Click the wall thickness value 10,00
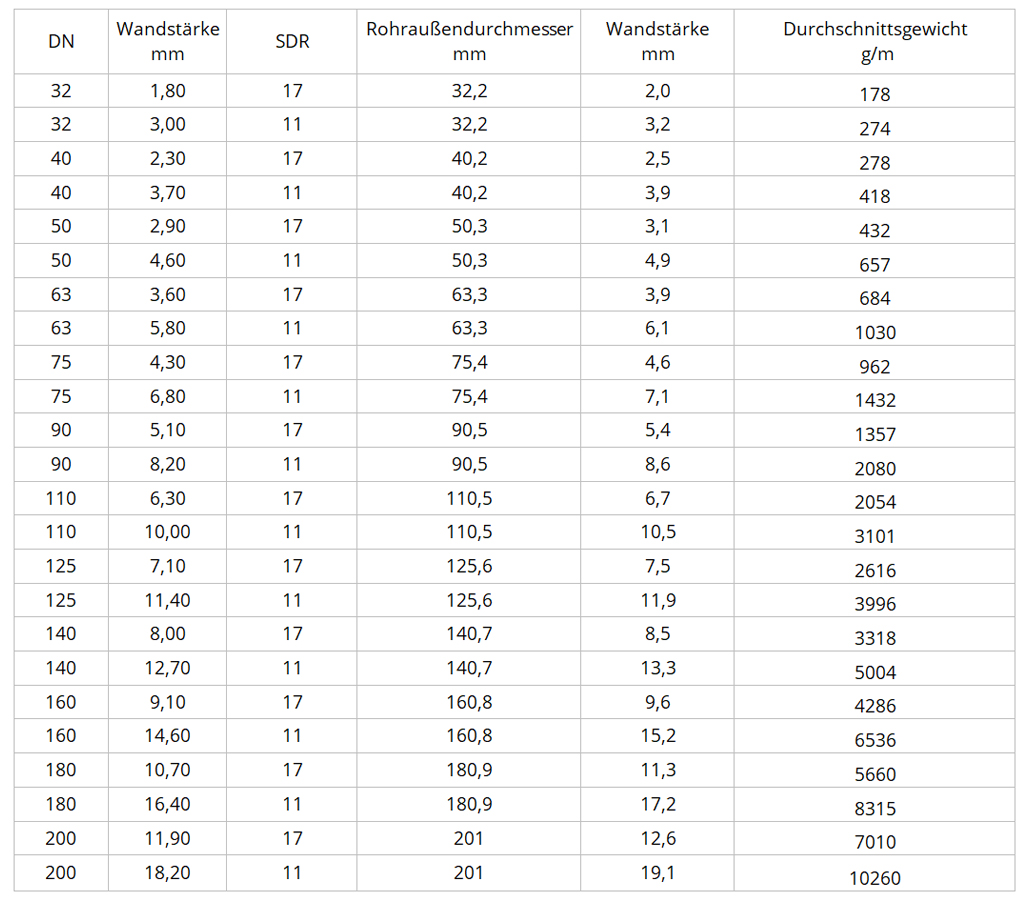 pos(168,531)
